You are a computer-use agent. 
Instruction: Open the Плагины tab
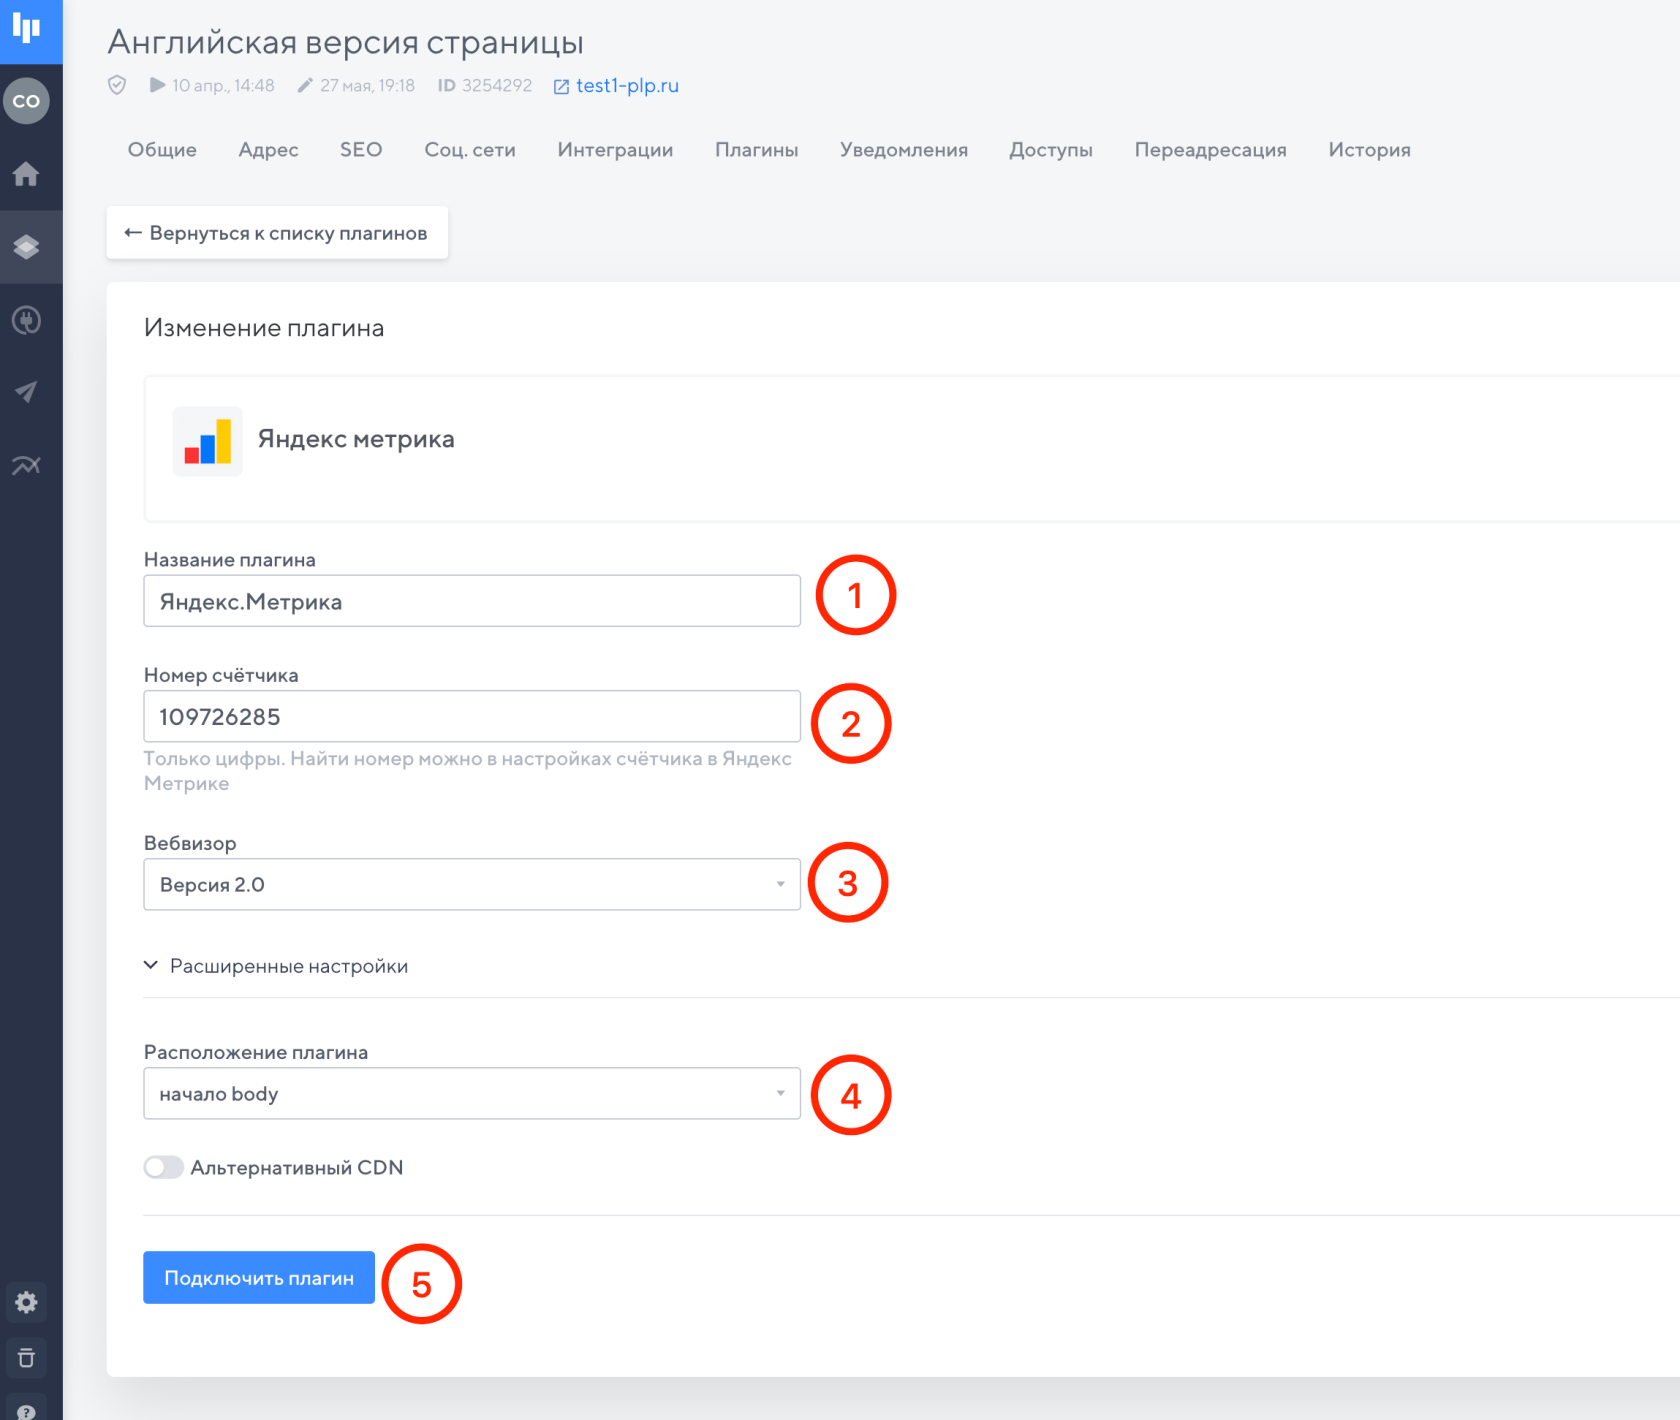click(756, 150)
